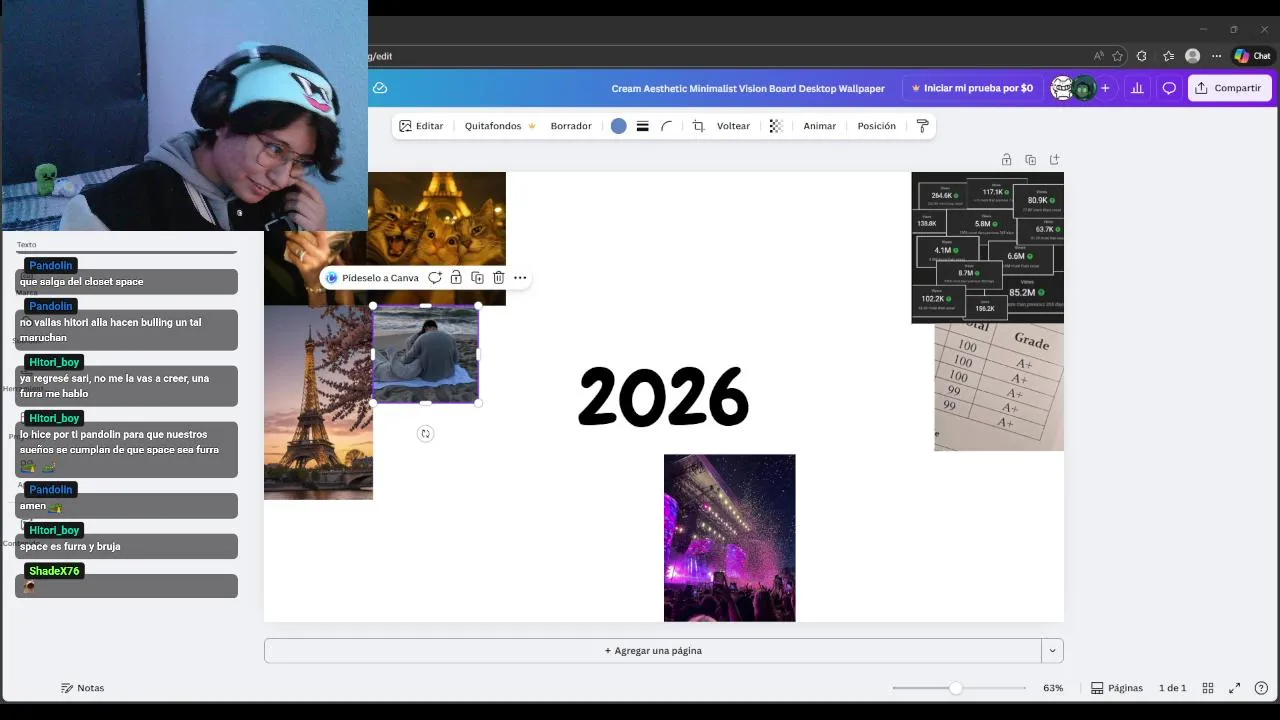Toggle grid view icon
Screen dimensions: 1280x720
click(1208, 688)
